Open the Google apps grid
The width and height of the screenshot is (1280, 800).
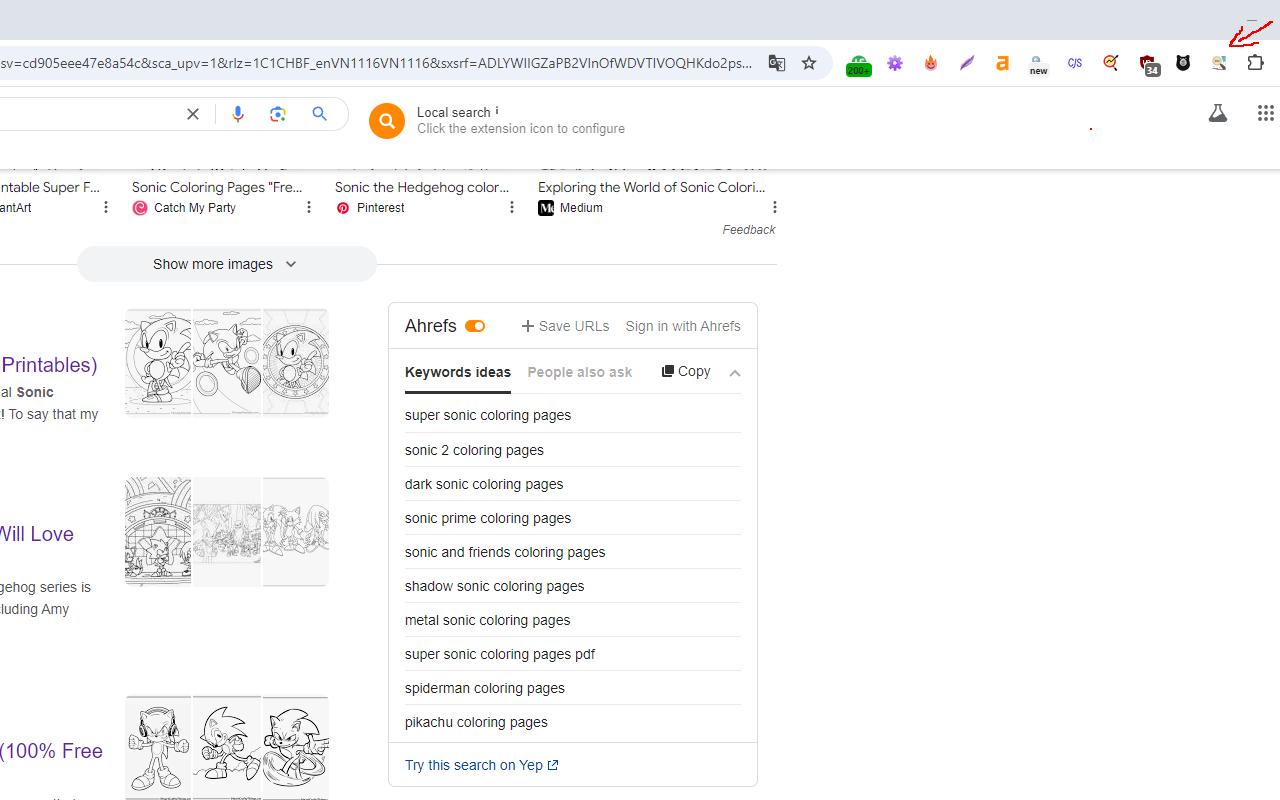coord(1265,113)
